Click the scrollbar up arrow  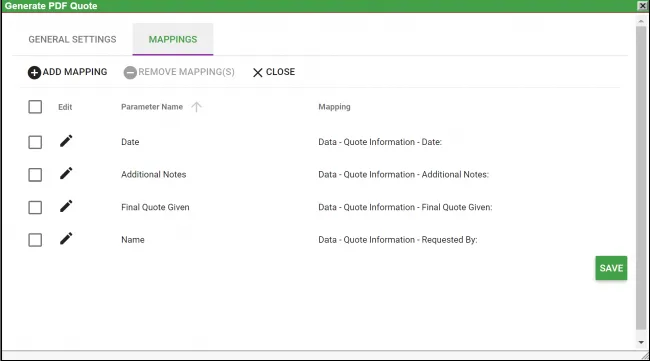(x=641, y=20)
